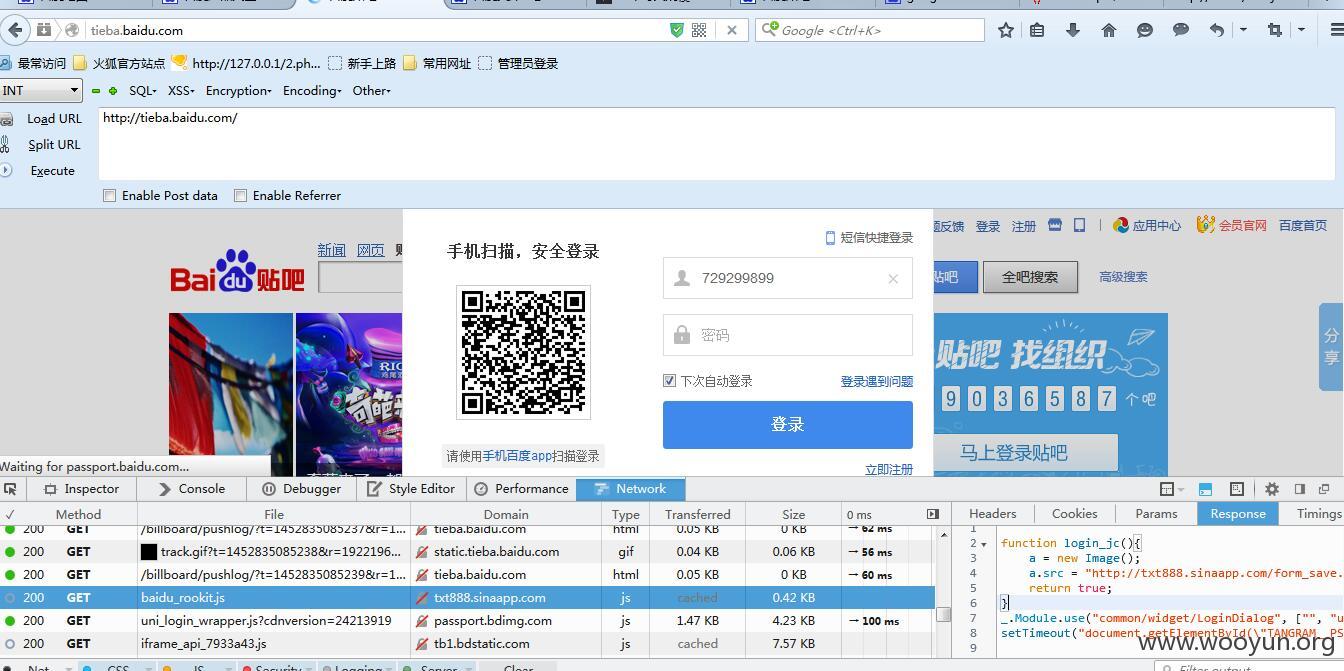This screenshot has width=1344, height=671.
Task: Click the browser back arrow button
Action: [14, 30]
